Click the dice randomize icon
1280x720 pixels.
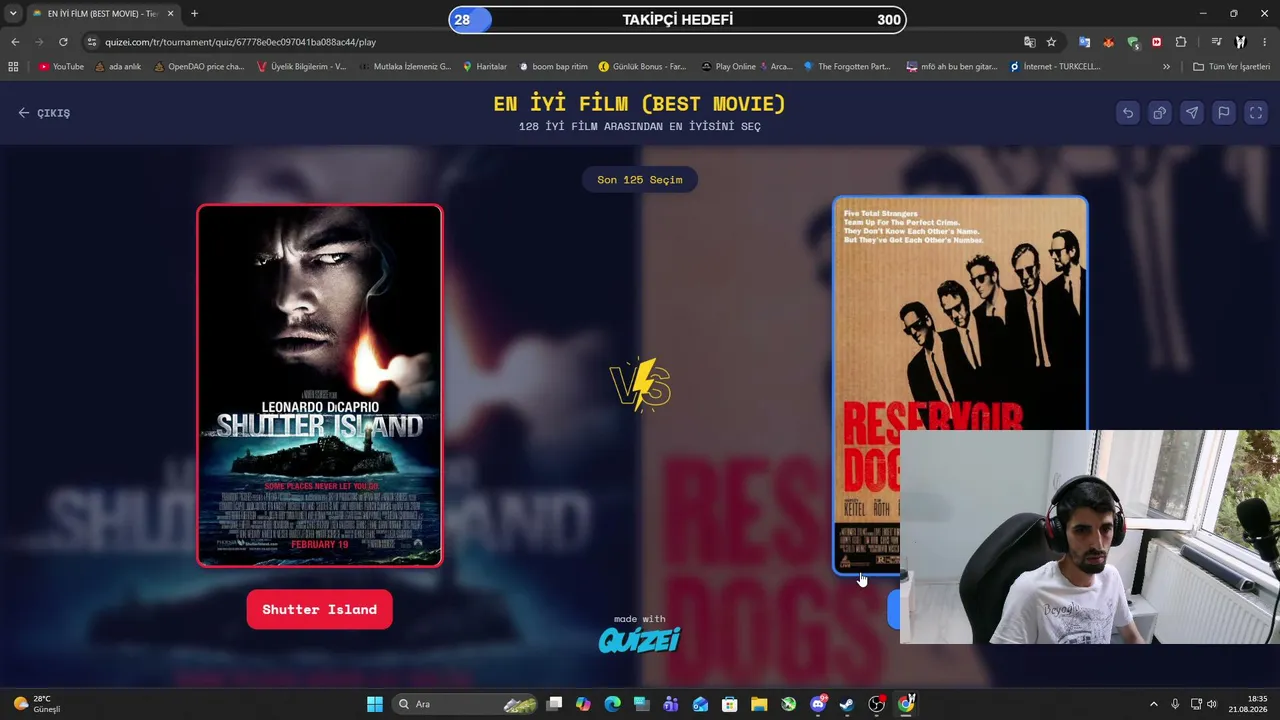[x=1160, y=113]
